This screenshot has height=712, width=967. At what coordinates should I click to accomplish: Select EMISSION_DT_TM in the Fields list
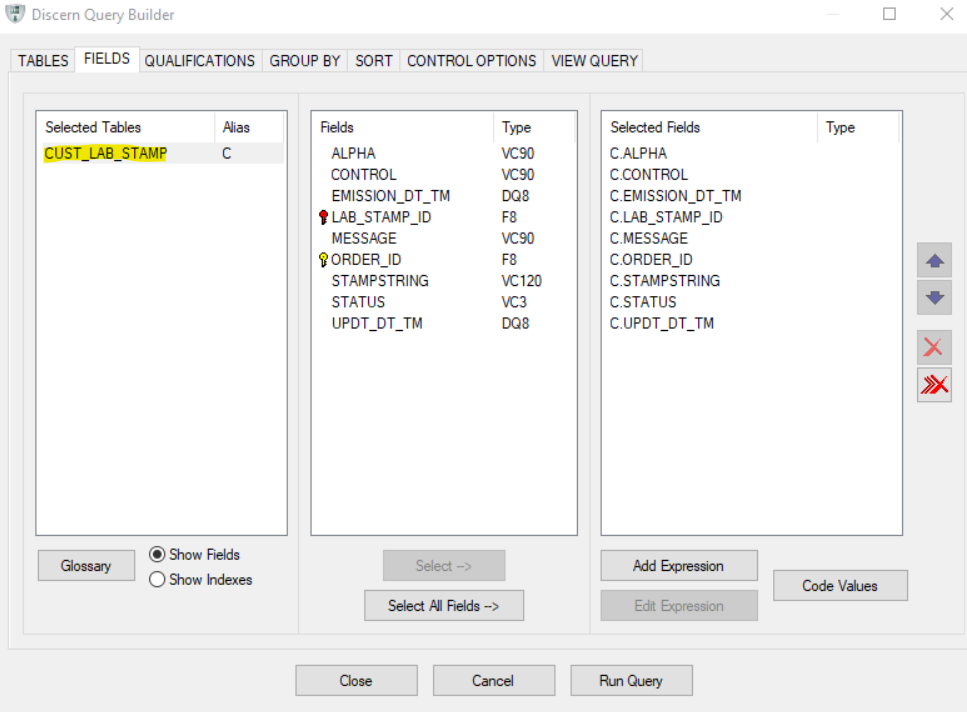coord(391,195)
